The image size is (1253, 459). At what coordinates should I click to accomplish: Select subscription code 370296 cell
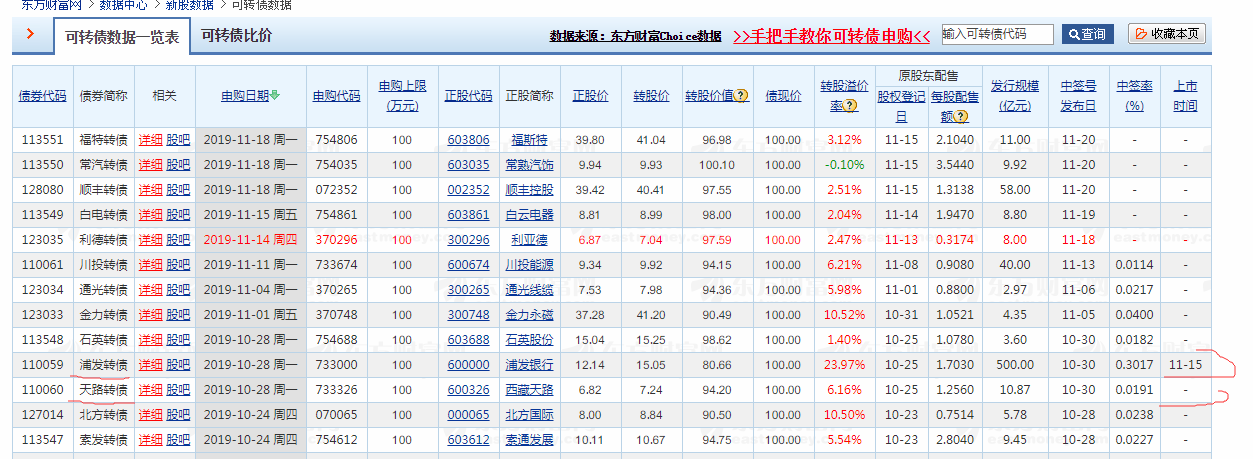click(335, 240)
